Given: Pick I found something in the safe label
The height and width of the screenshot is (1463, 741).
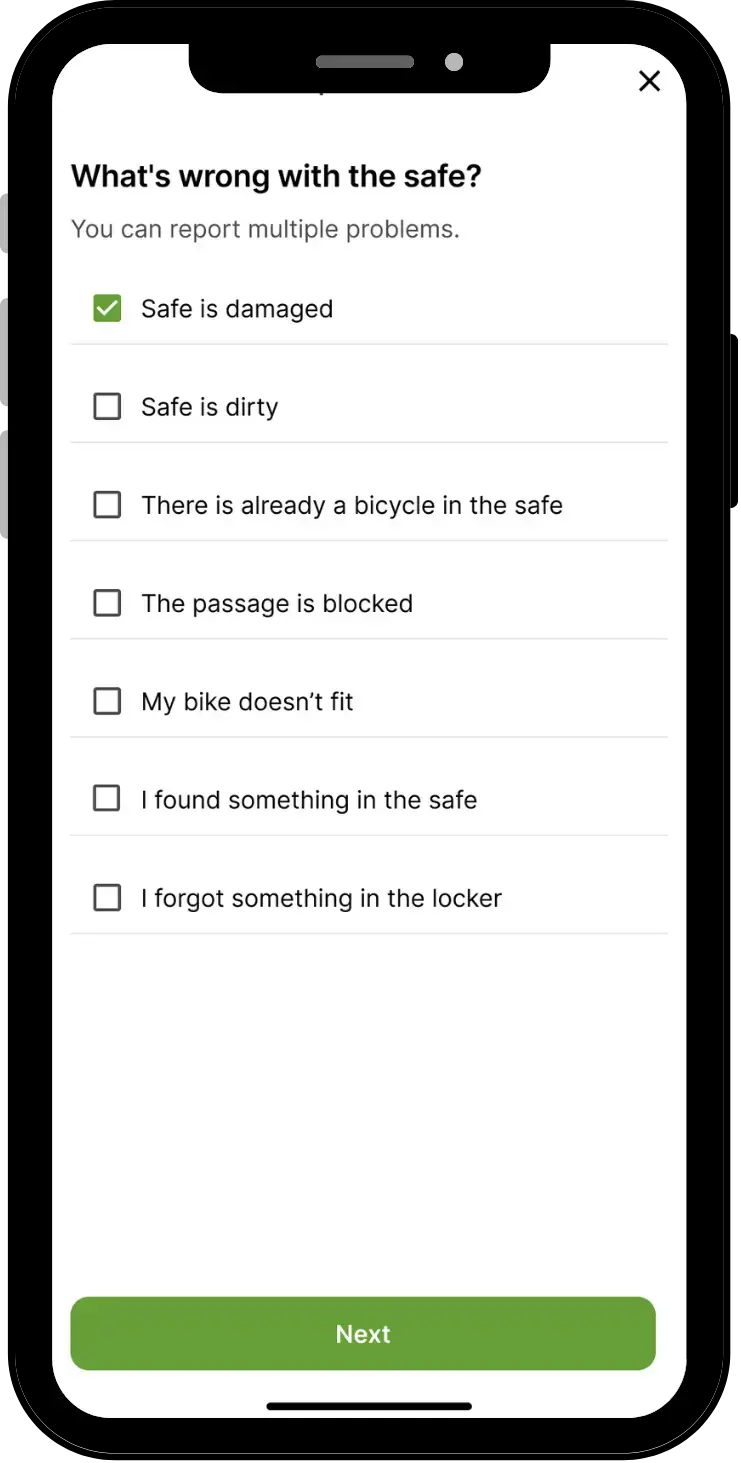Looking at the screenshot, I should [309, 800].
